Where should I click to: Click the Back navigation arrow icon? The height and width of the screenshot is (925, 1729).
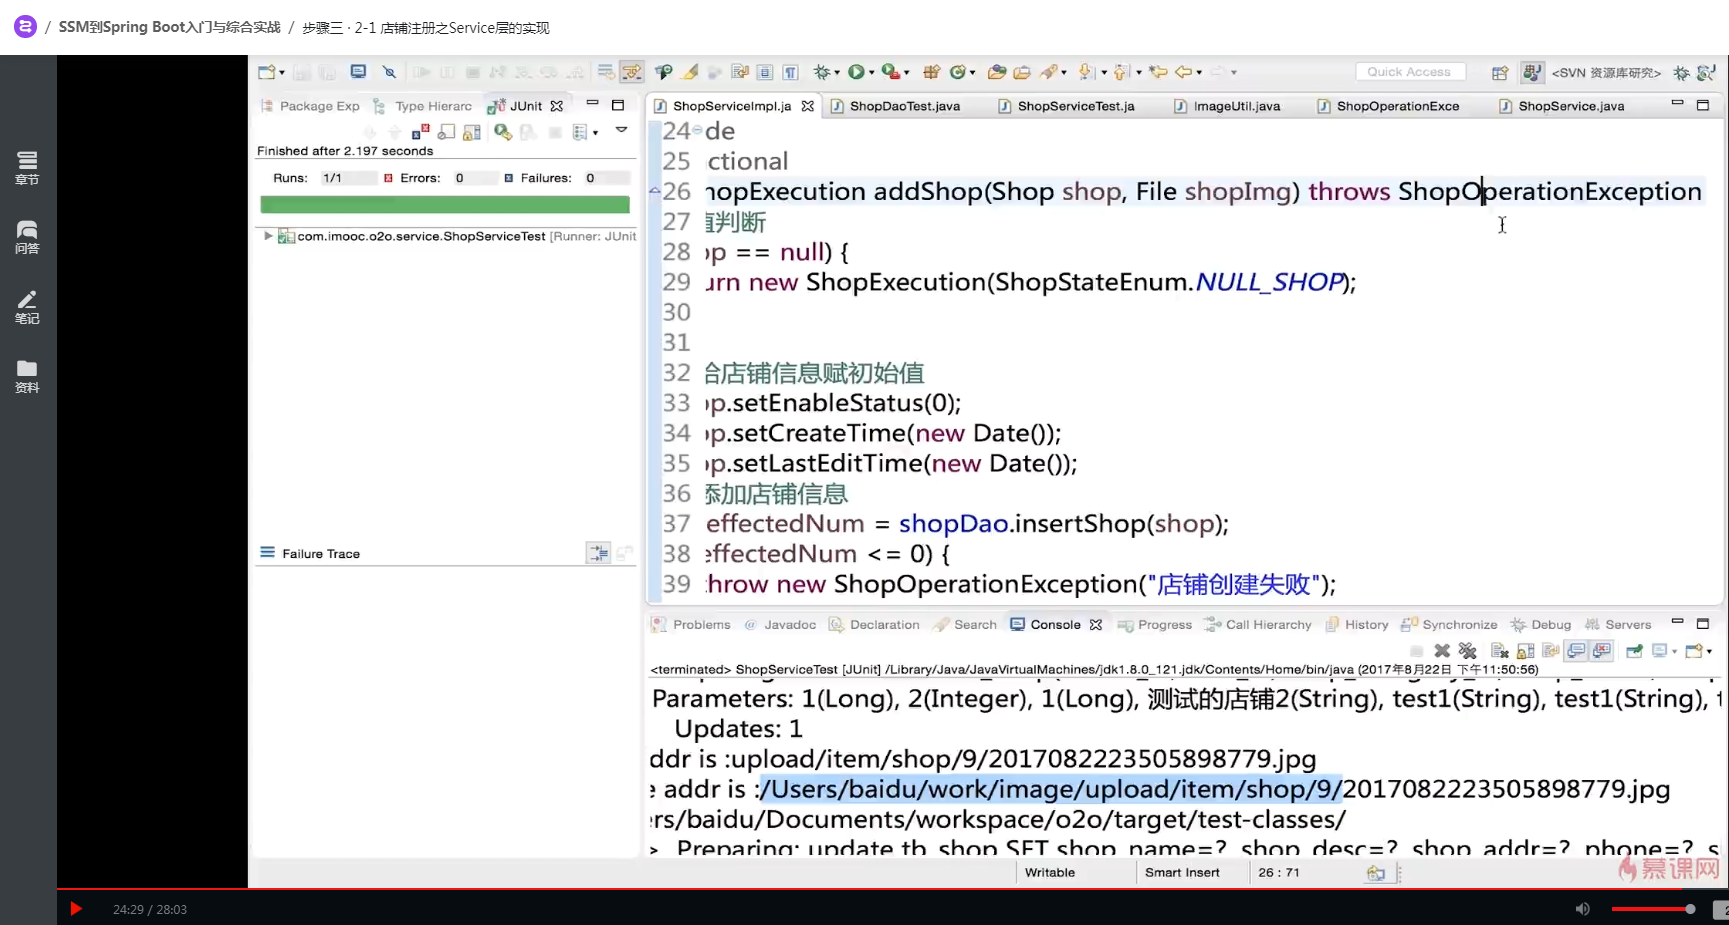(1184, 72)
